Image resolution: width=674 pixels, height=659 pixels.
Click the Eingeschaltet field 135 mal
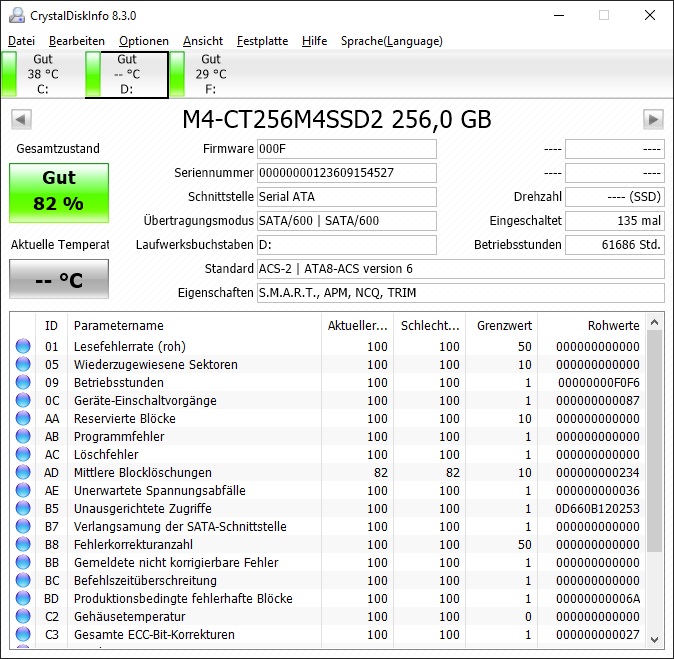(x=615, y=221)
